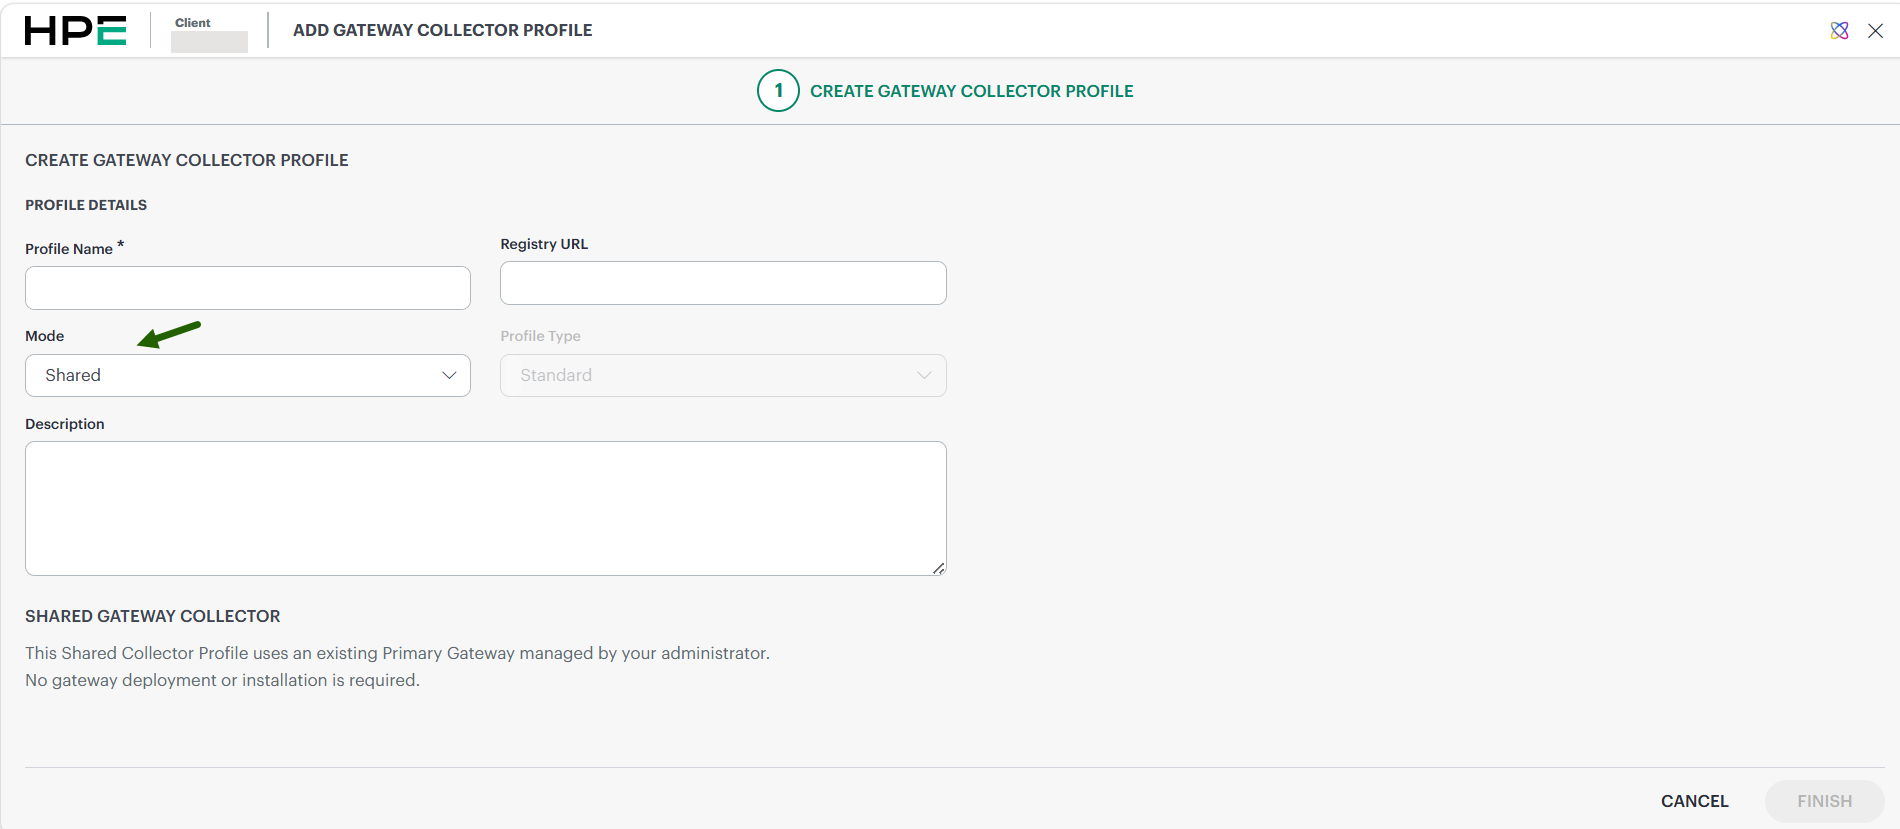The height and width of the screenshot is (829, 1900).
Task: Click inside the Description text area
Action: tap(486, 508)
